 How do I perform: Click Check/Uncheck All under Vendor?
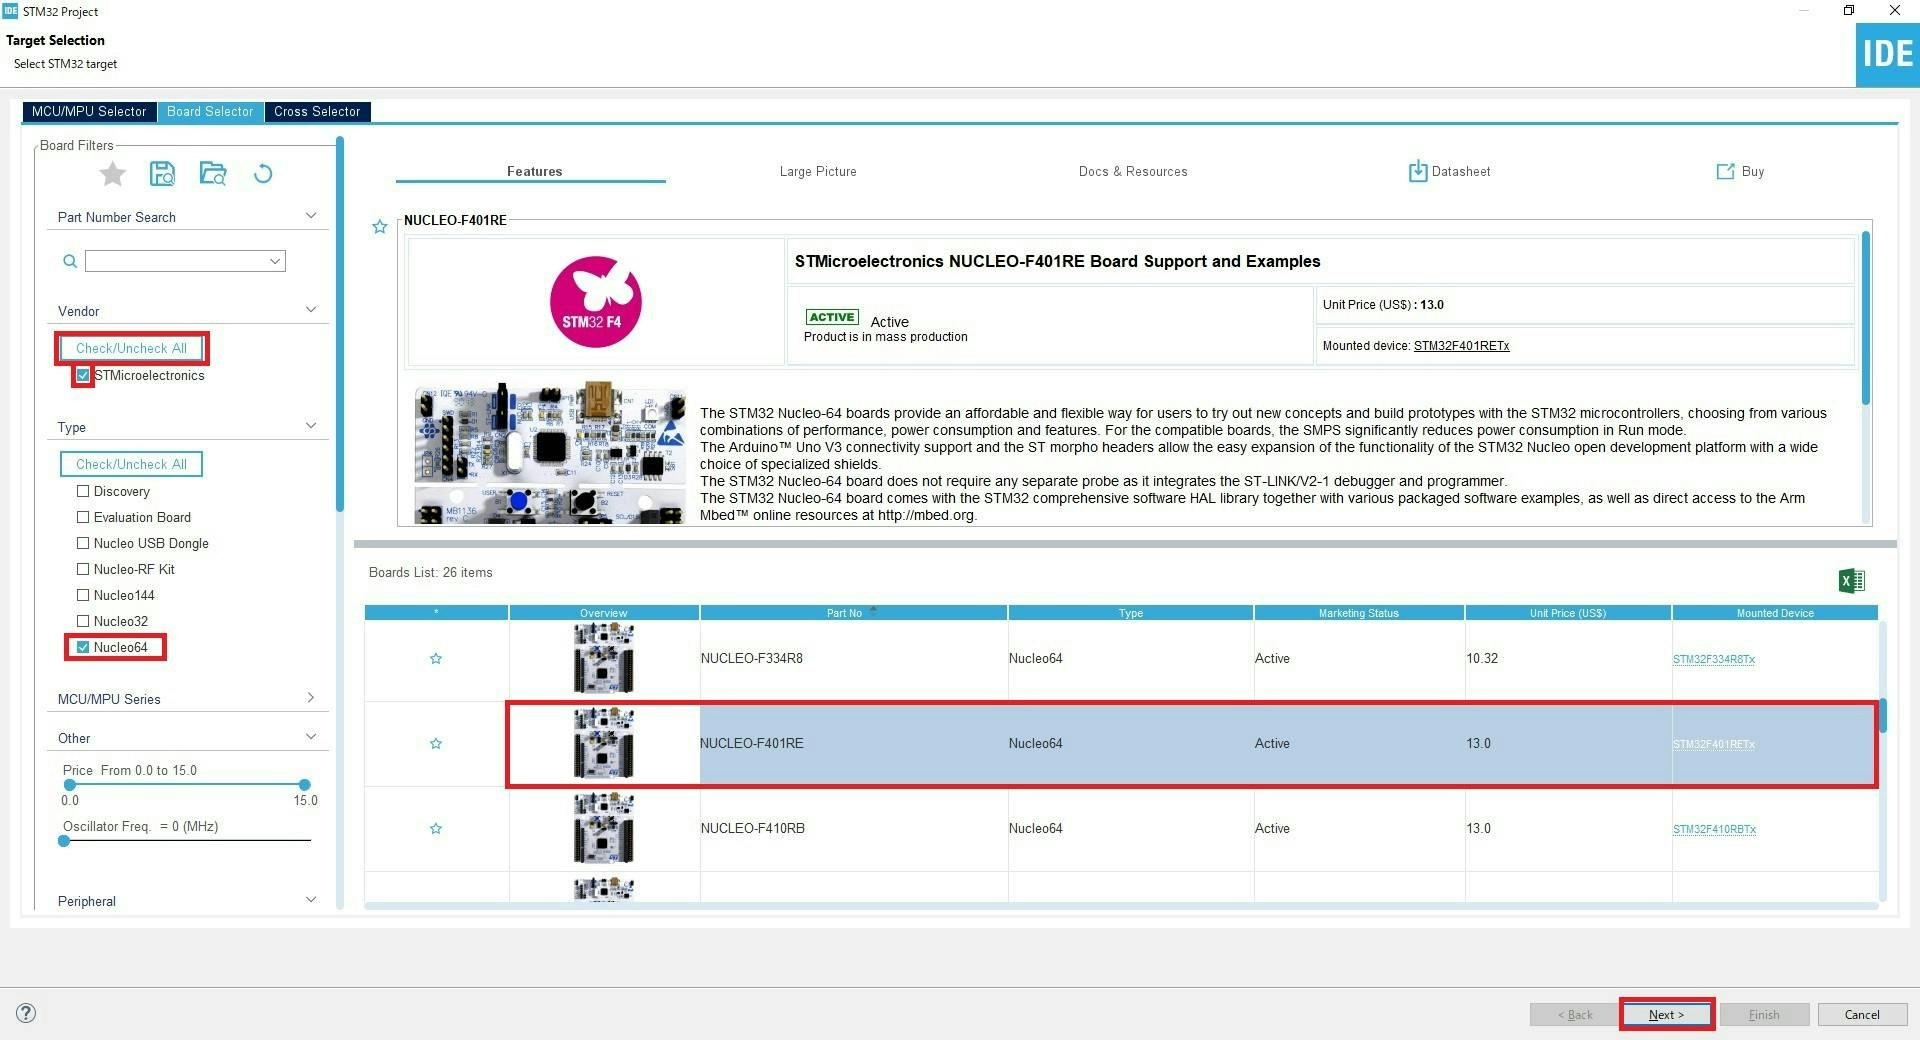pyautogui.click(x=131, y=348)
